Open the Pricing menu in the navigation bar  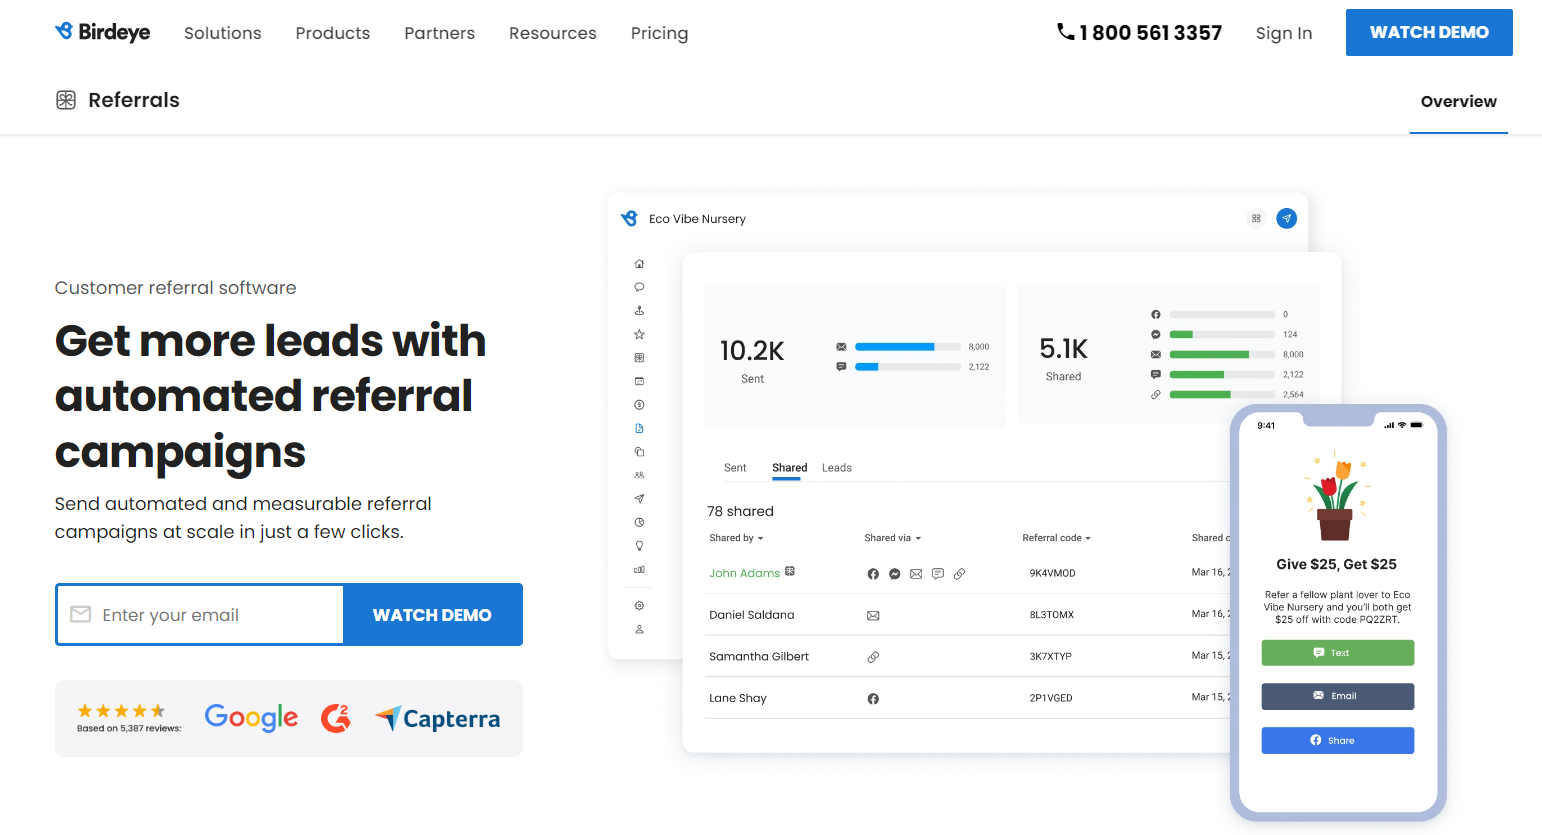(x=659, y=33)
